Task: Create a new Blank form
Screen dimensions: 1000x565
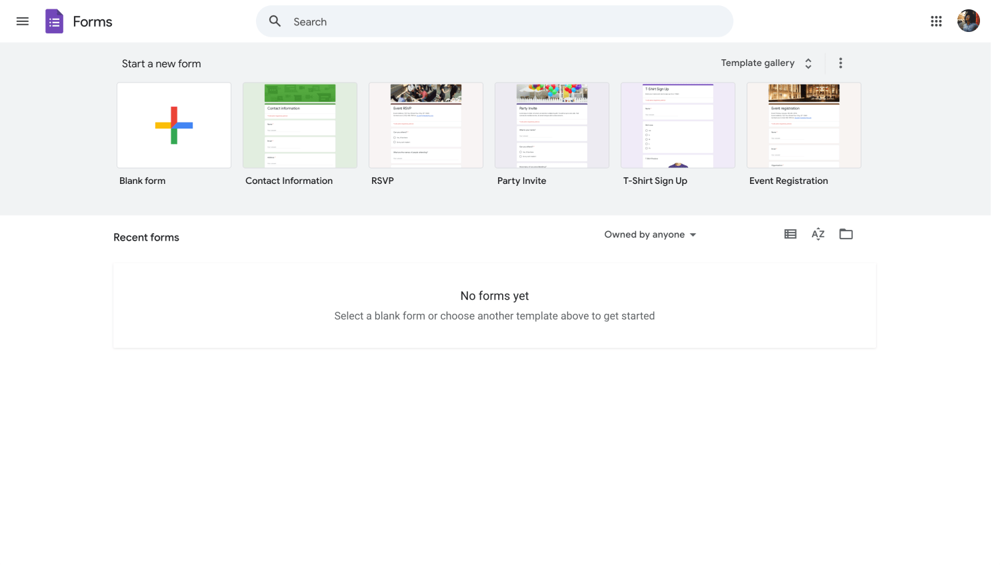Action: pos(174,125)
